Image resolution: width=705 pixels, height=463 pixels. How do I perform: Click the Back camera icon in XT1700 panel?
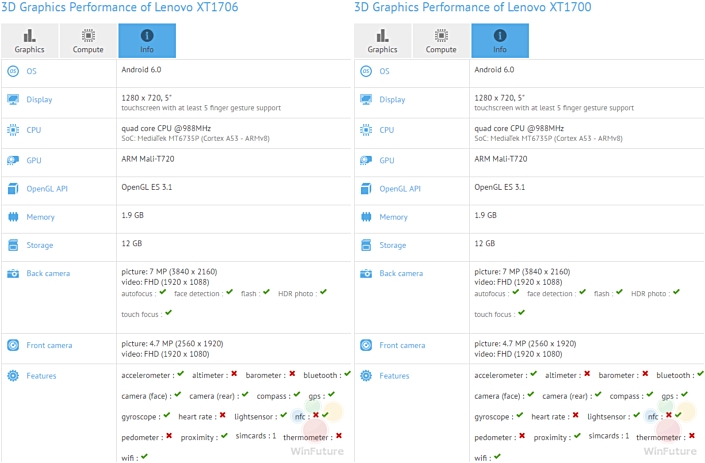366,273
